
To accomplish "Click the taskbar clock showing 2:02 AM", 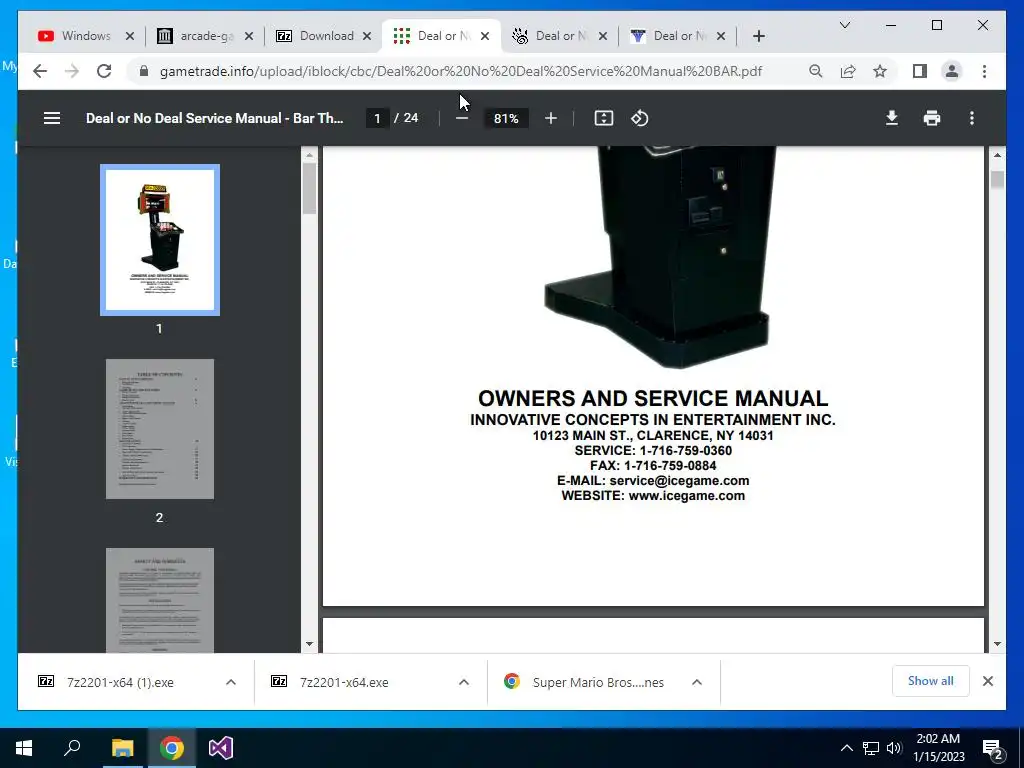I will 938,748.
